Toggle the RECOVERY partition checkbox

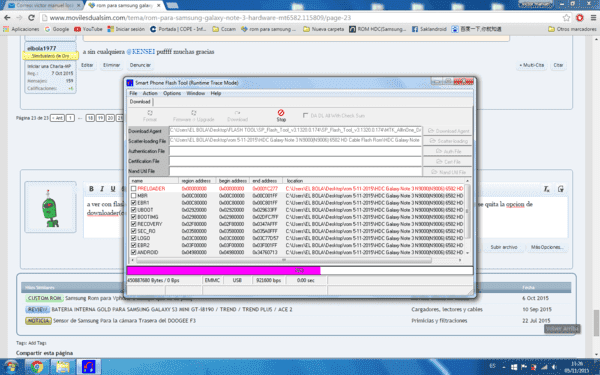tap(134, 224)
